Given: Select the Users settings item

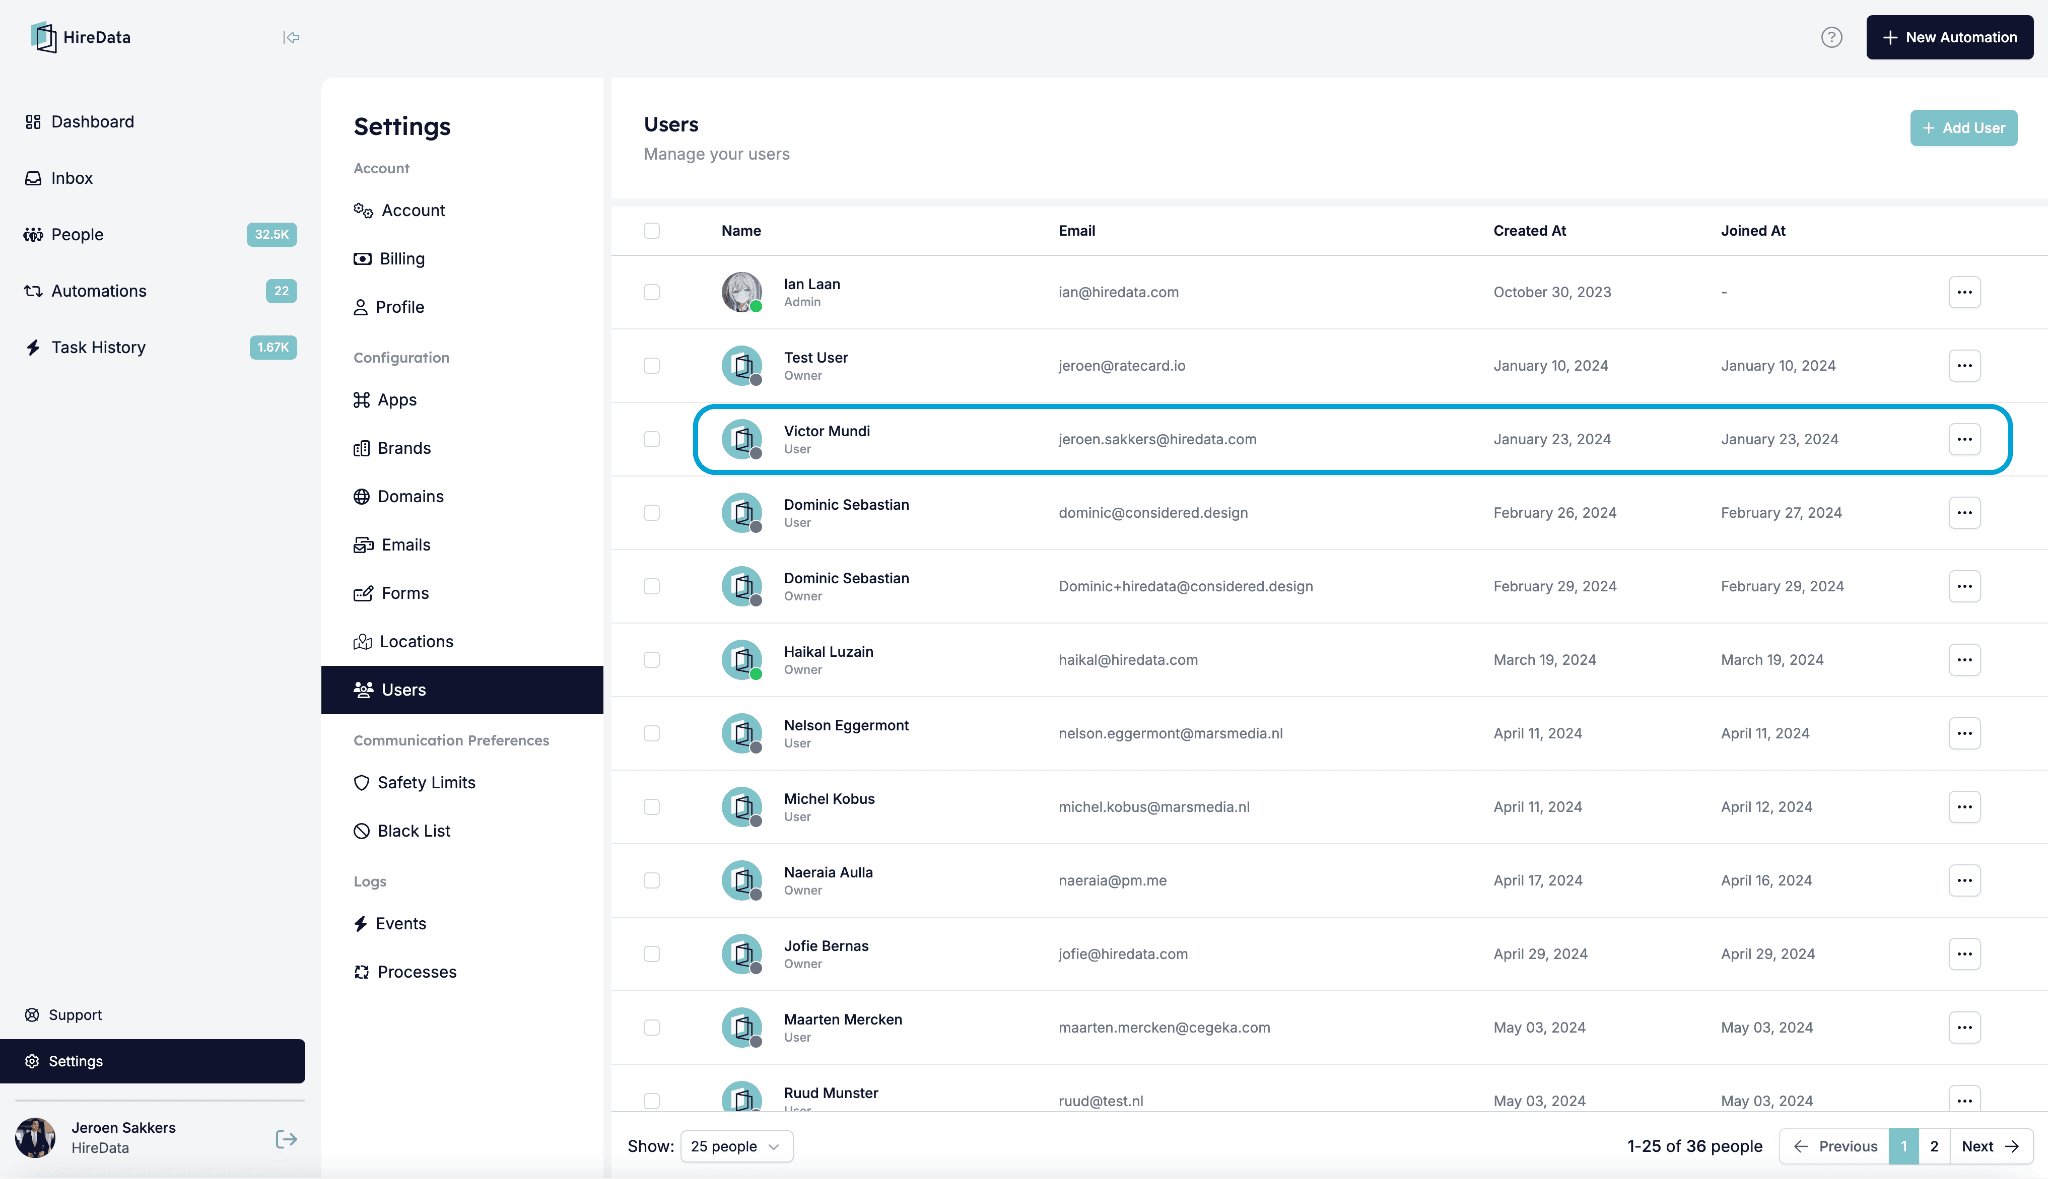Looking at the screenshot, I should pos(462,690).
